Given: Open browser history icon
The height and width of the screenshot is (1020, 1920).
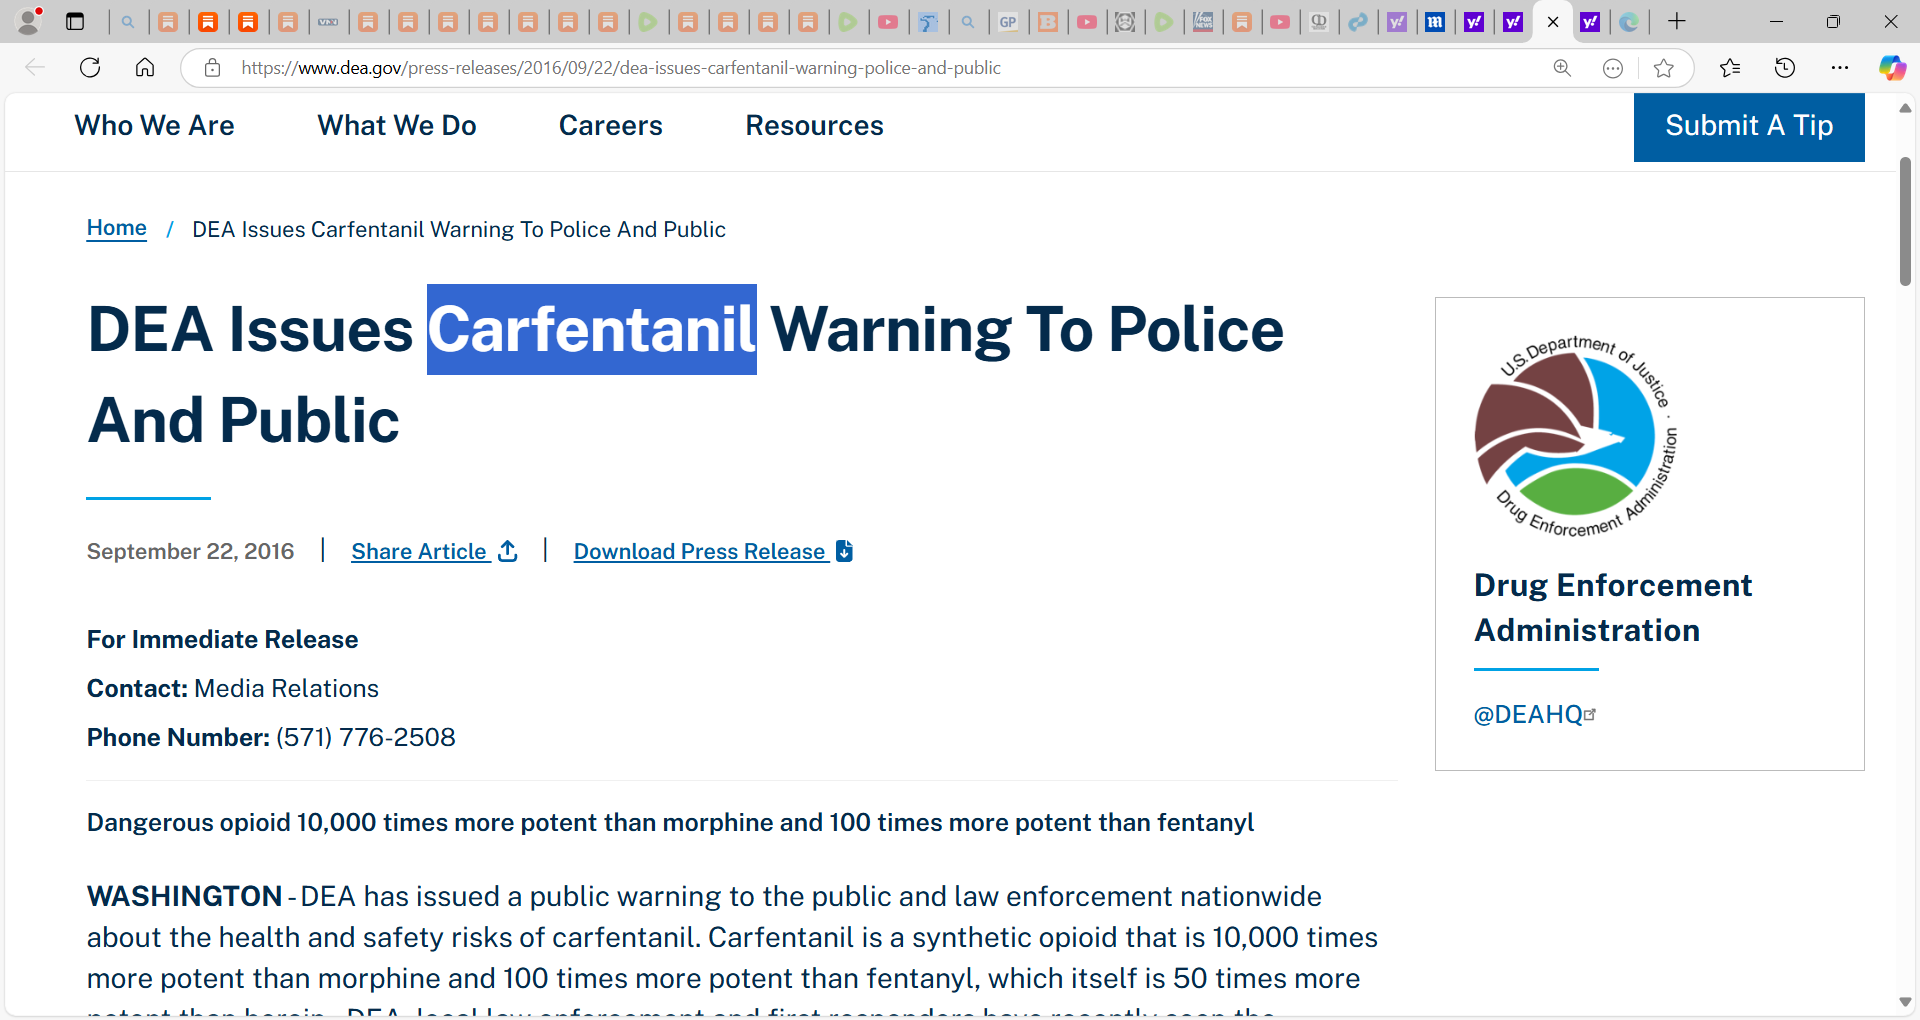Looking at the screenshot, I should [1785, 67].
